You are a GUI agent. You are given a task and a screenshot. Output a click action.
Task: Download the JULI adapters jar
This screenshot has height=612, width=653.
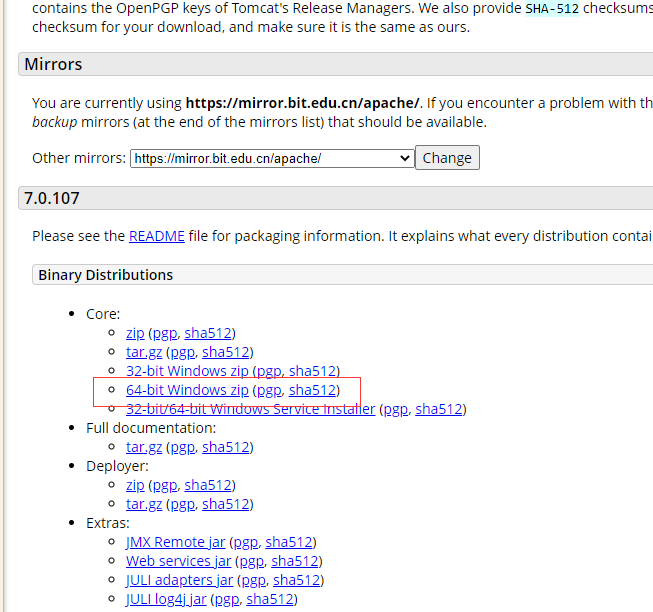[179, 580]
